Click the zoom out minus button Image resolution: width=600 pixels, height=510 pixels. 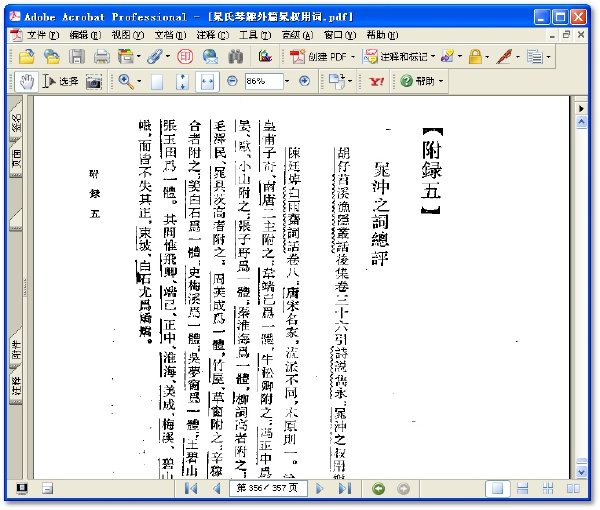click(232, 81)
